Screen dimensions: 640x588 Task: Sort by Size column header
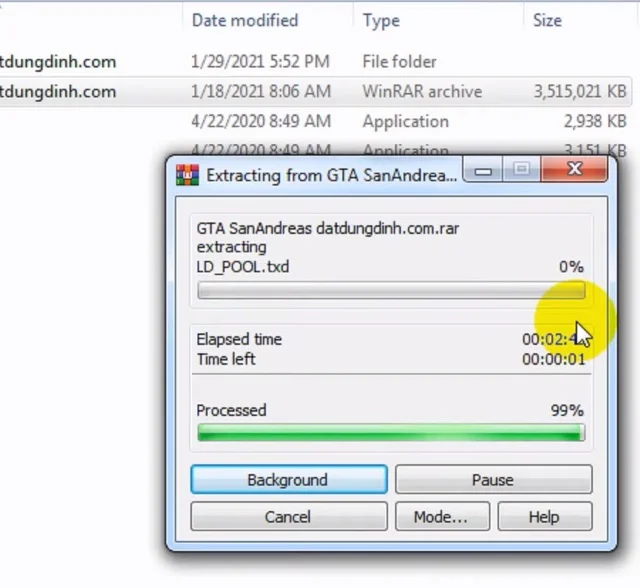coord(547,20)
